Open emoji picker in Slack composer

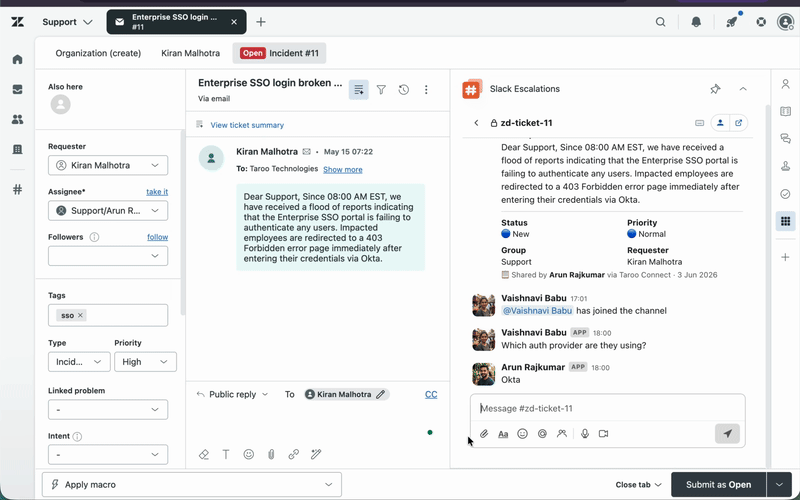522,434
